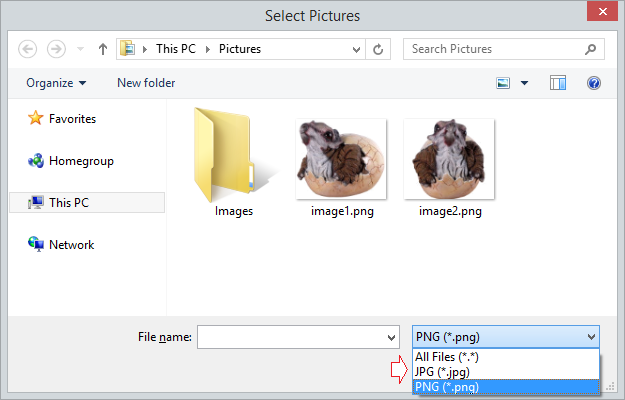The height and width of the screenshot is (400, 625).
Task: Click the Forward navigation arrow
Action: click(x=56, y=49)
